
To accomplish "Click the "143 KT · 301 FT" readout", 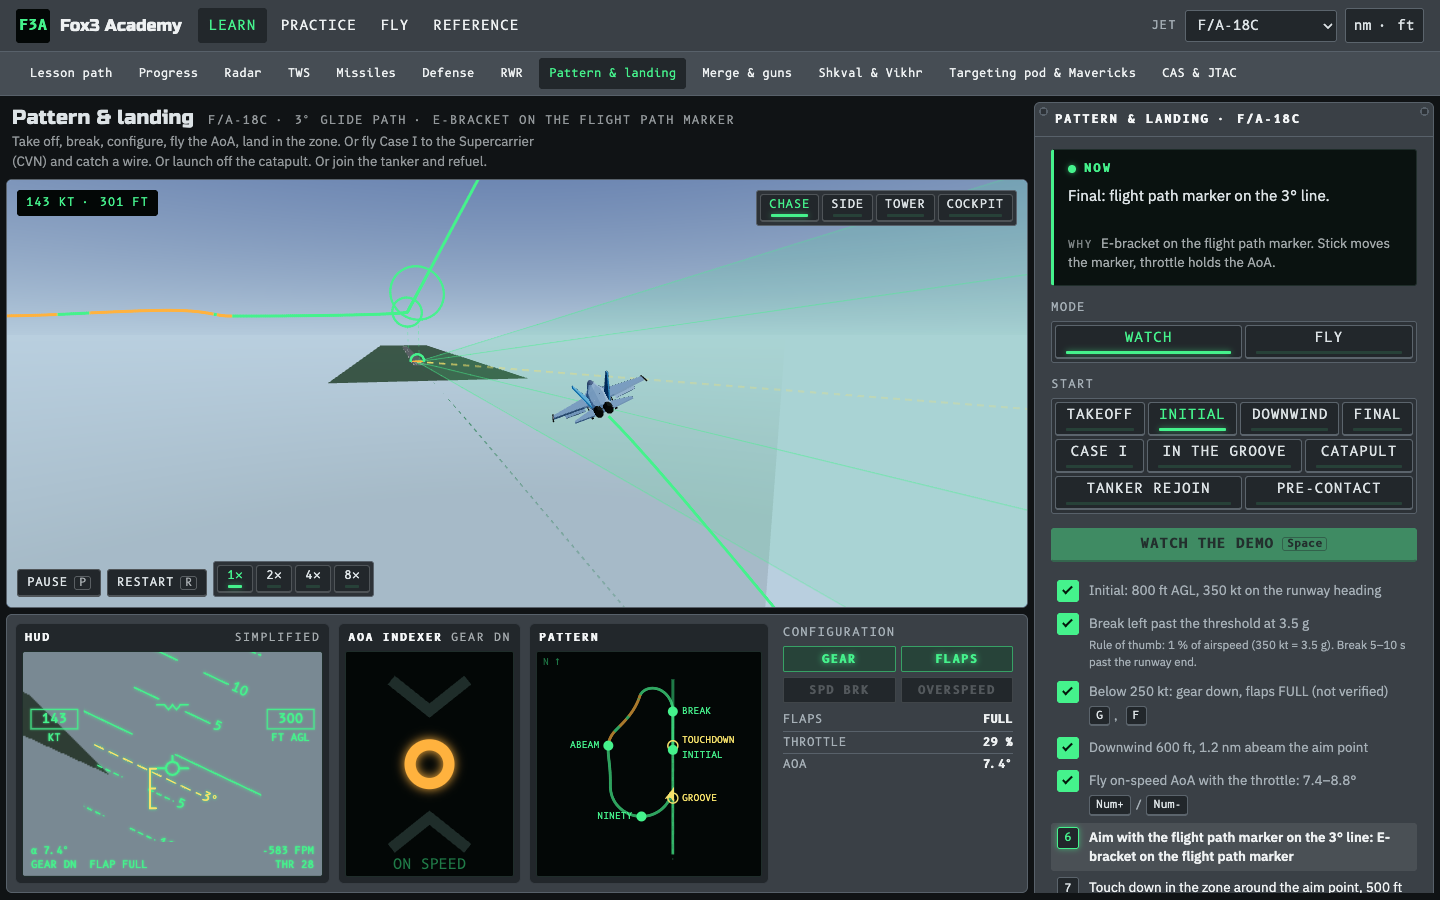I will tap(88, 203).
